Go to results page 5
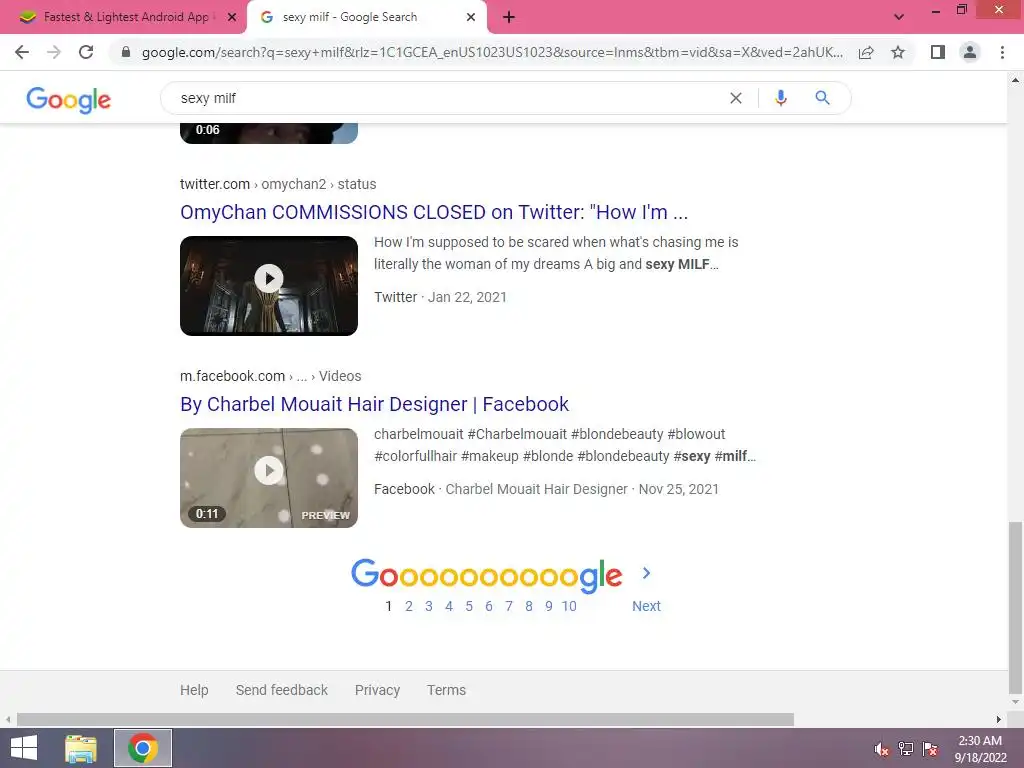 (x=469, y=606)
